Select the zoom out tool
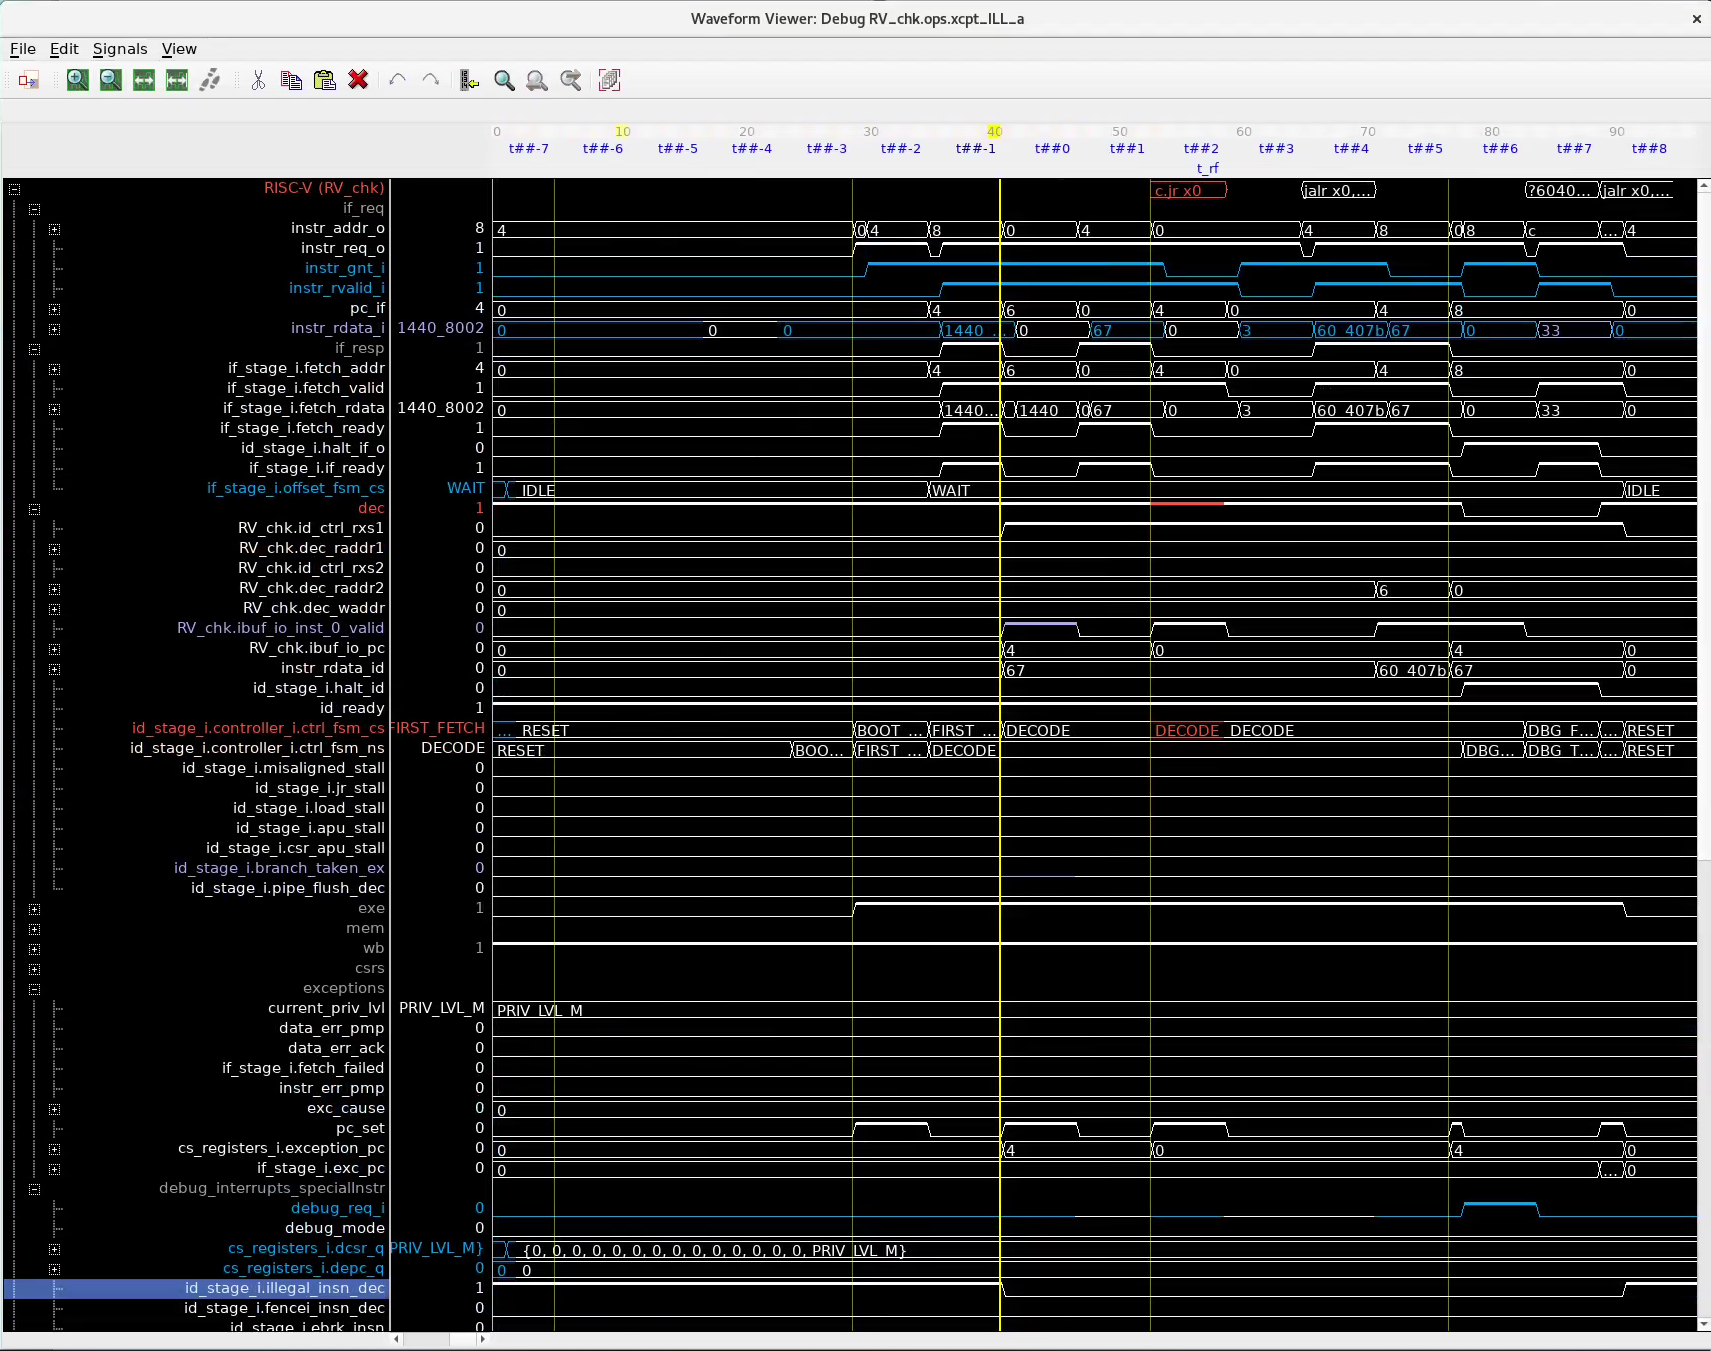The width and height of the screenshot is (1711, 1351). pos(110,80)
